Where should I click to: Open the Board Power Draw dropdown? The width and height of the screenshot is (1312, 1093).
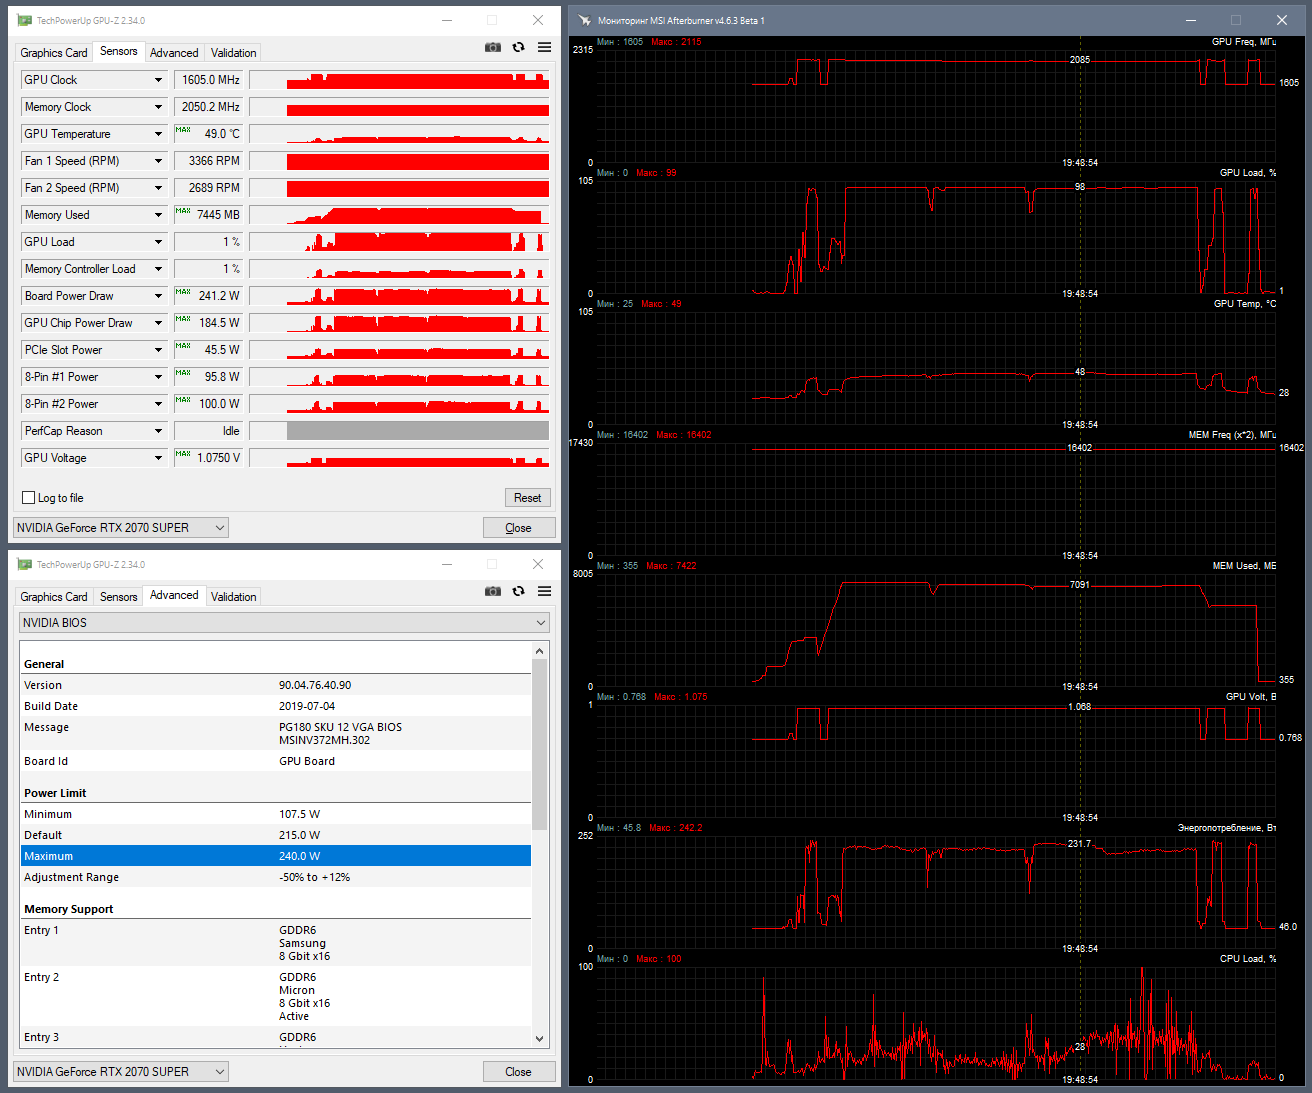[x=158, y=296]
